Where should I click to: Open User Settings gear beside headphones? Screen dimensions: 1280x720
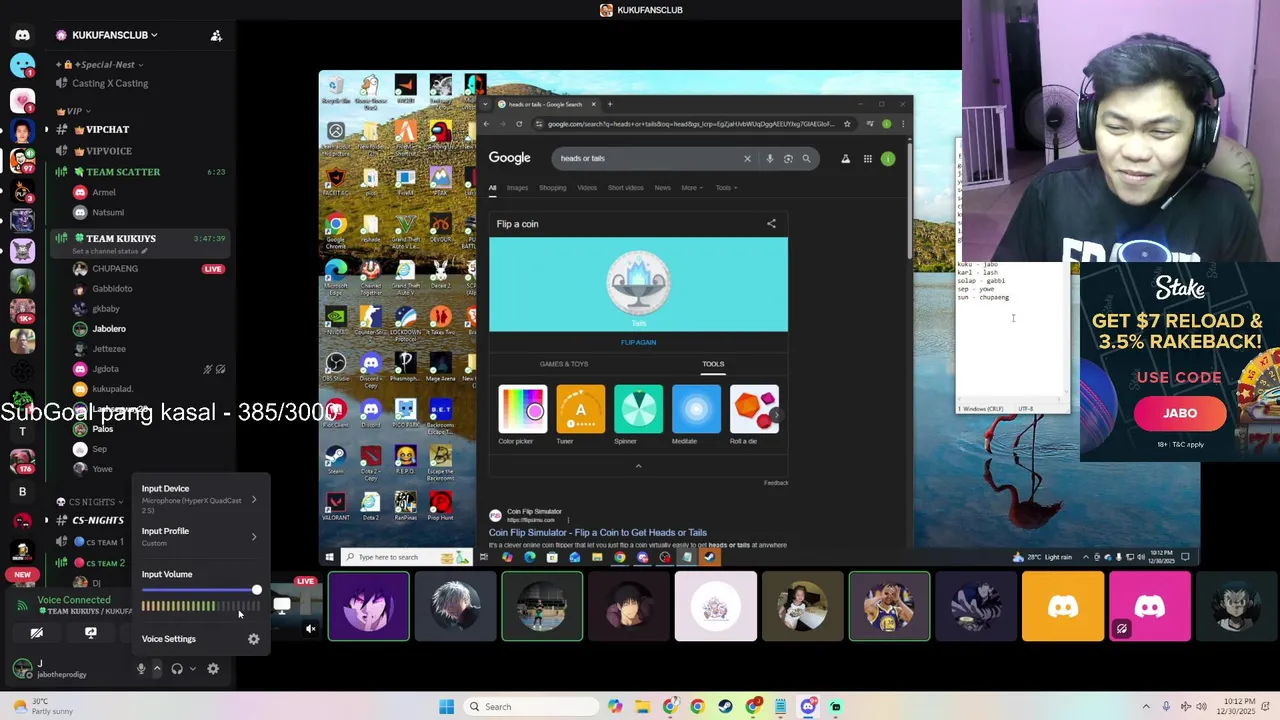(213, 669)
